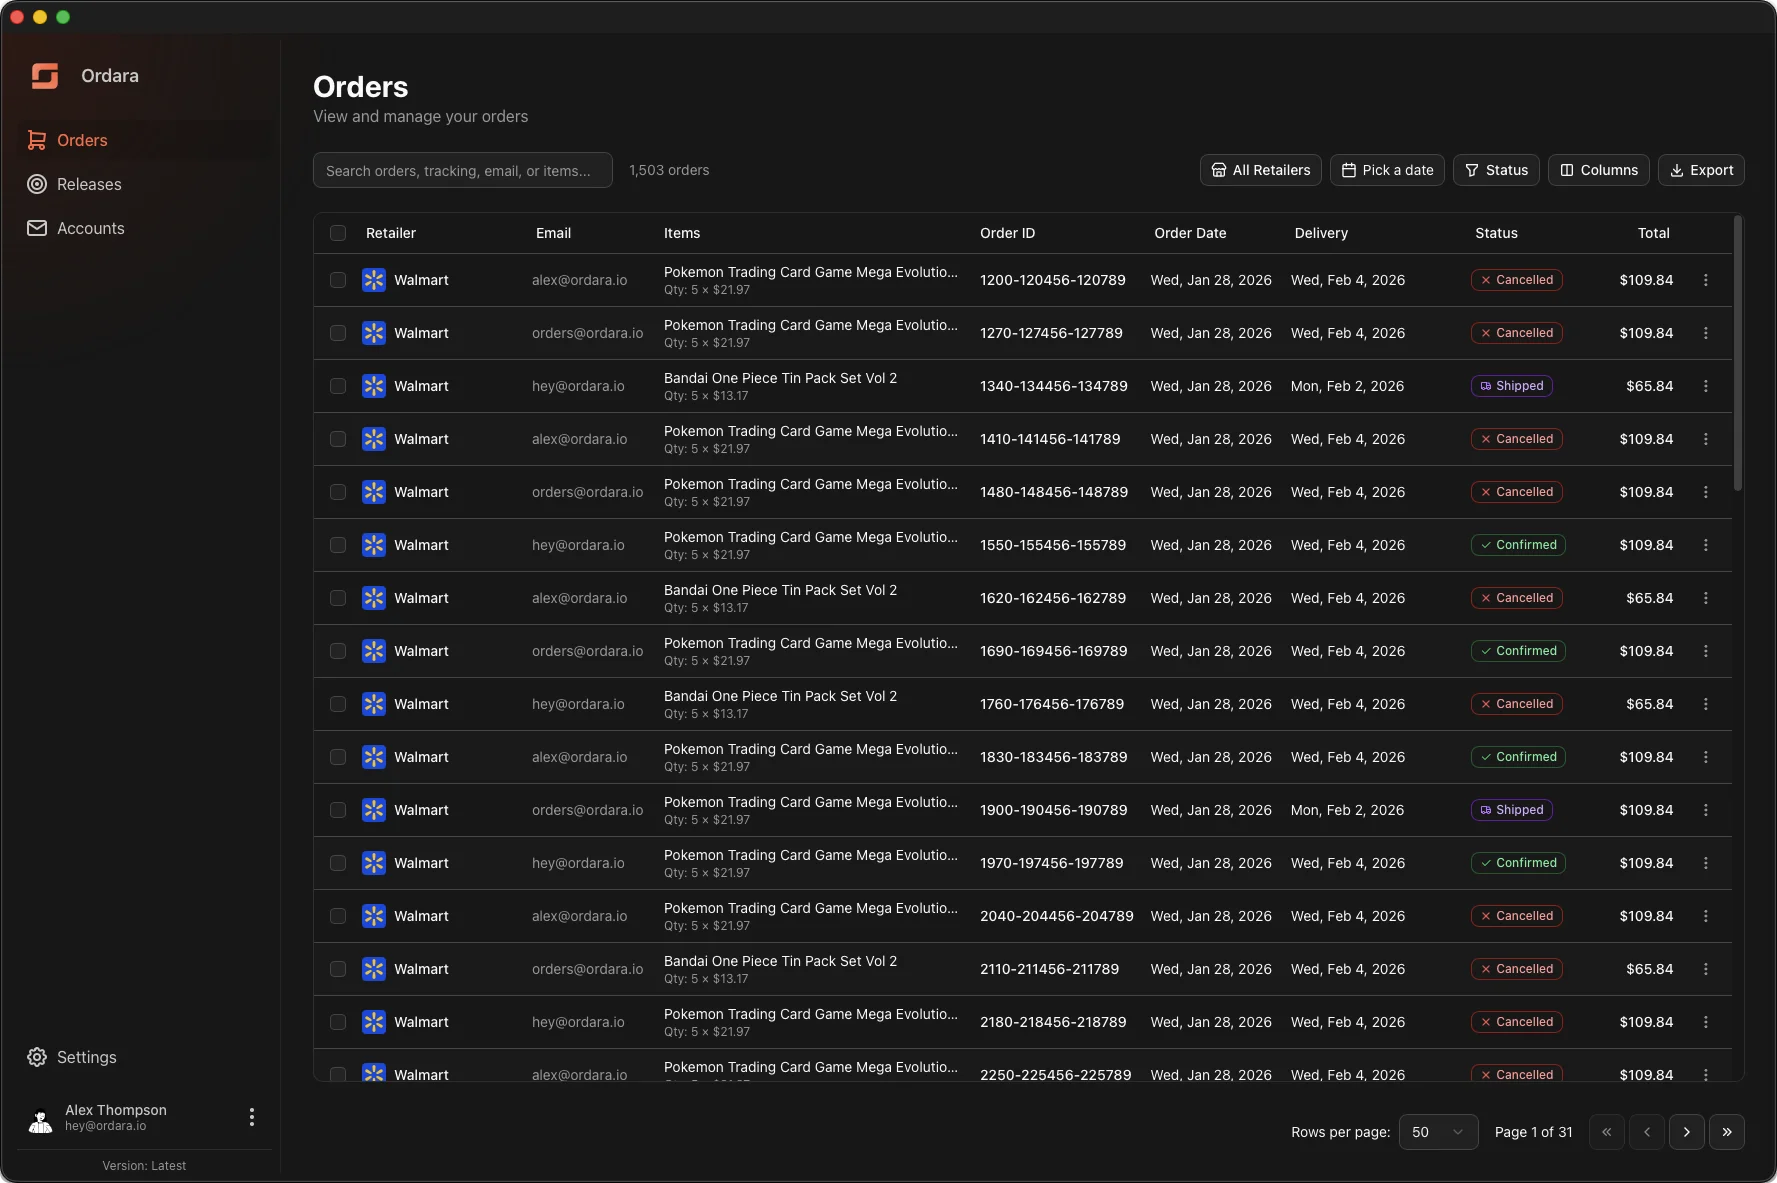Select checkbox for order 1550-155456-155789
1777x1183 pixels.
[338, 545]
